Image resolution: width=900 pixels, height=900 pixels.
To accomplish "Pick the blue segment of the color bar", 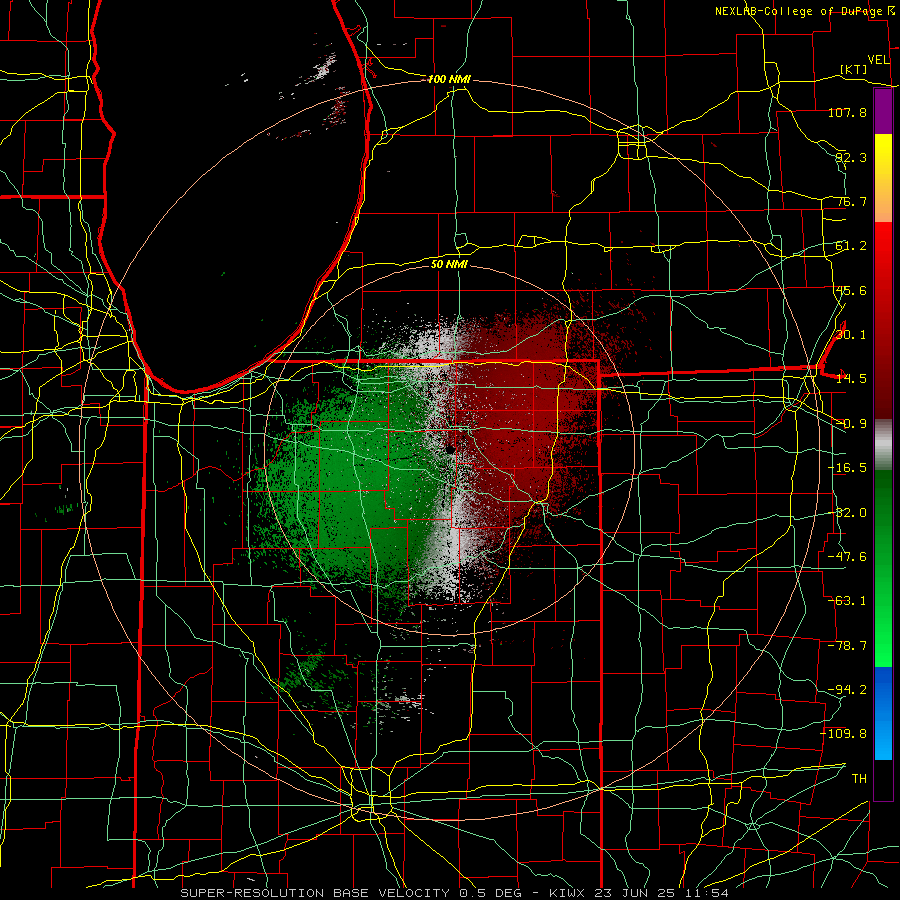I will pyautogui.click(x=883, y=713).
